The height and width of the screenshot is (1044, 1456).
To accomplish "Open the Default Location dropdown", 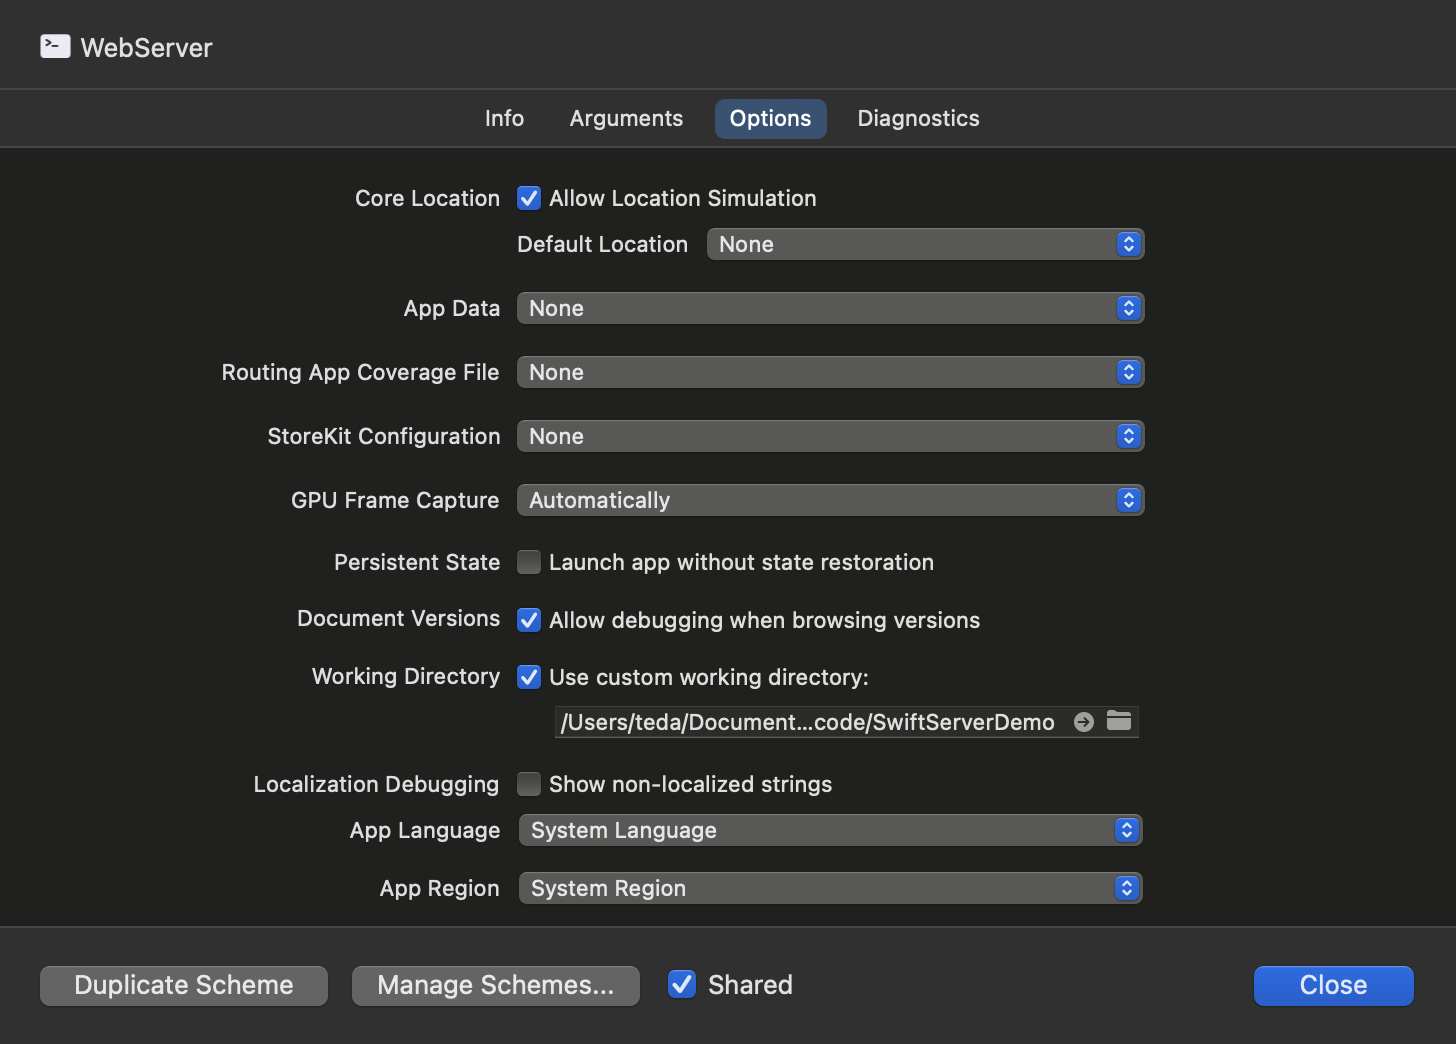I will pyautogui.click(x=925, y=244).
